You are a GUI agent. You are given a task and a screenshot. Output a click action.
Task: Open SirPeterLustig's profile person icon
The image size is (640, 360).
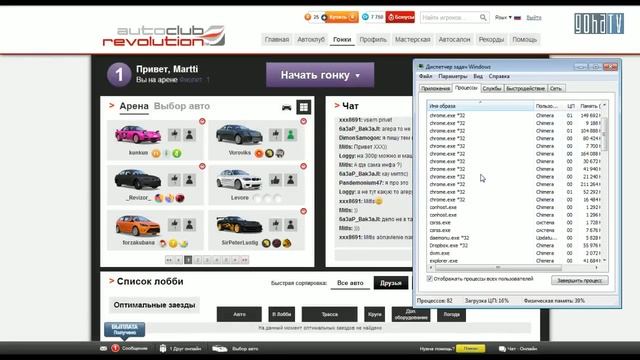coord(291,224)
